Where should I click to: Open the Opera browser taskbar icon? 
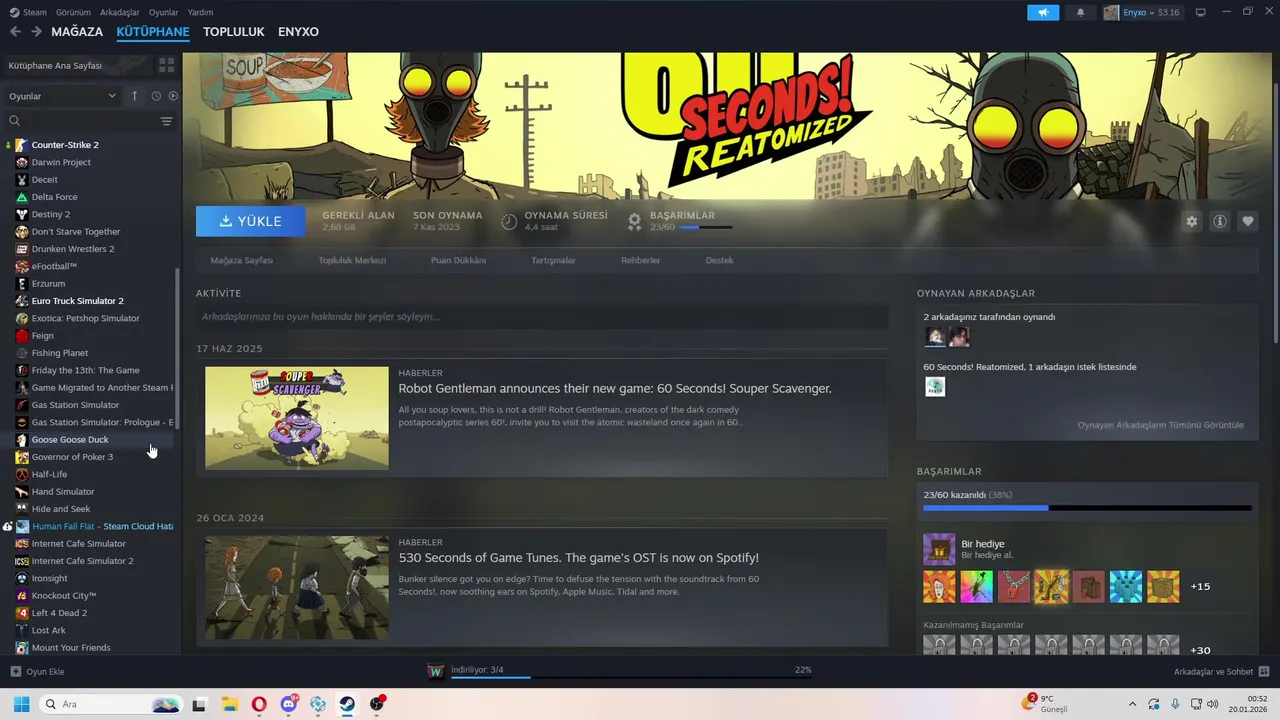point(259,704)
